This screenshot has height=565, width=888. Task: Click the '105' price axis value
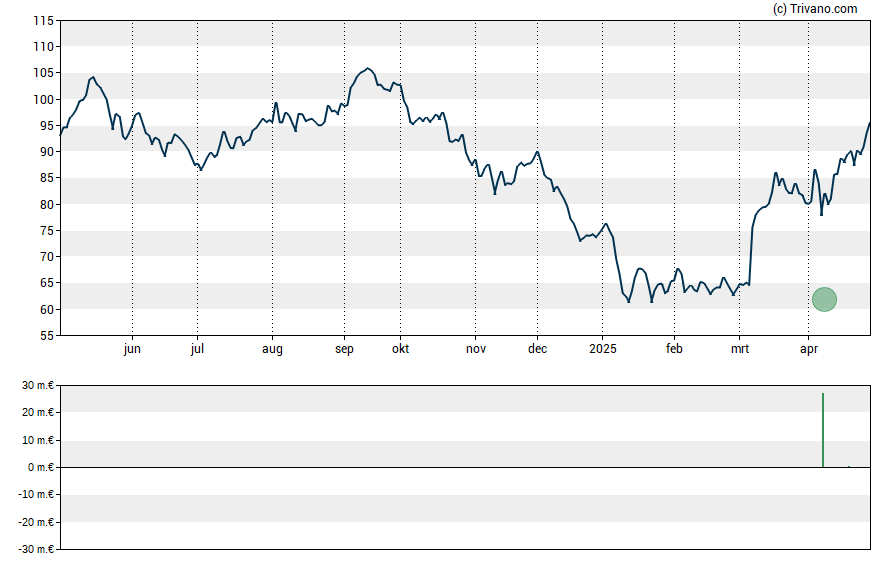pyautogui.click(x=44, y=73)
